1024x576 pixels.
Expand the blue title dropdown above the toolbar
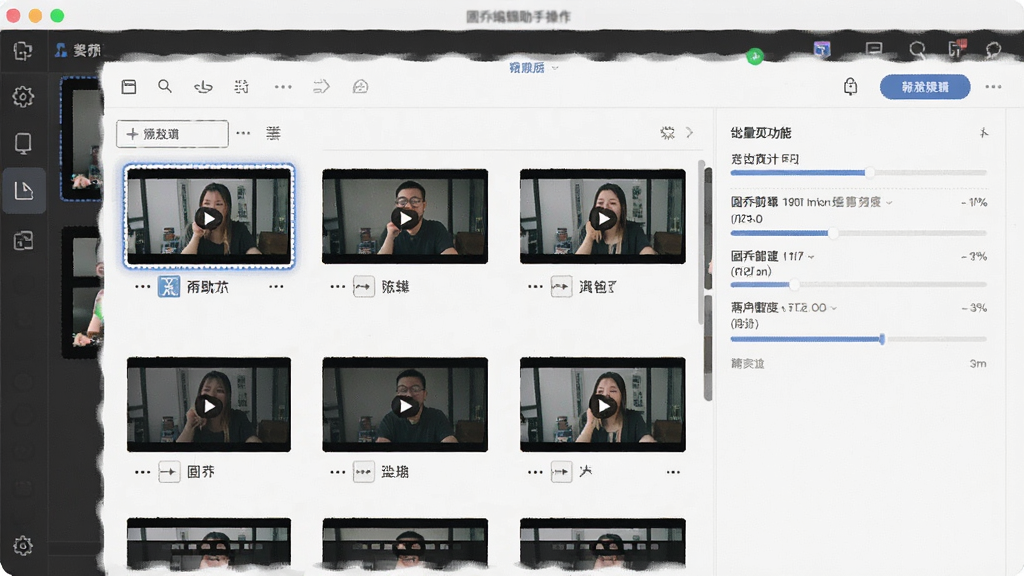(x=534, y=67)
